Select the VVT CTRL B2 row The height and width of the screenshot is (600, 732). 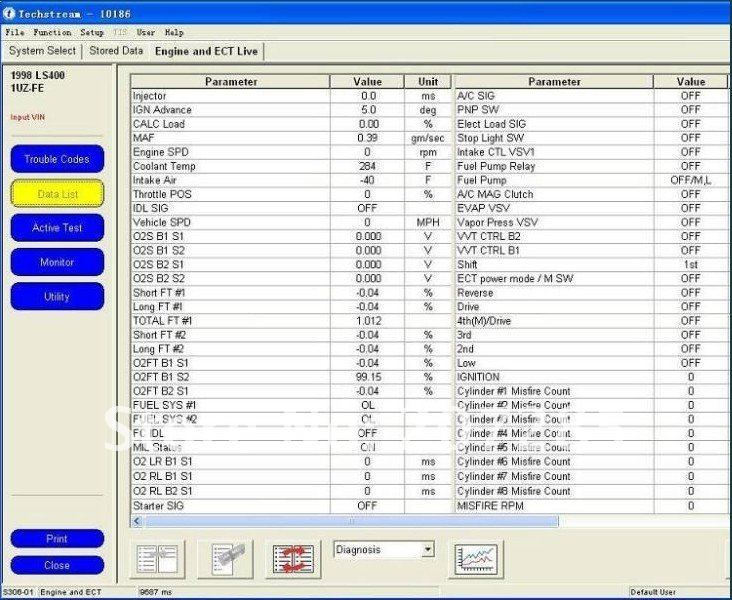coord(591,236)
